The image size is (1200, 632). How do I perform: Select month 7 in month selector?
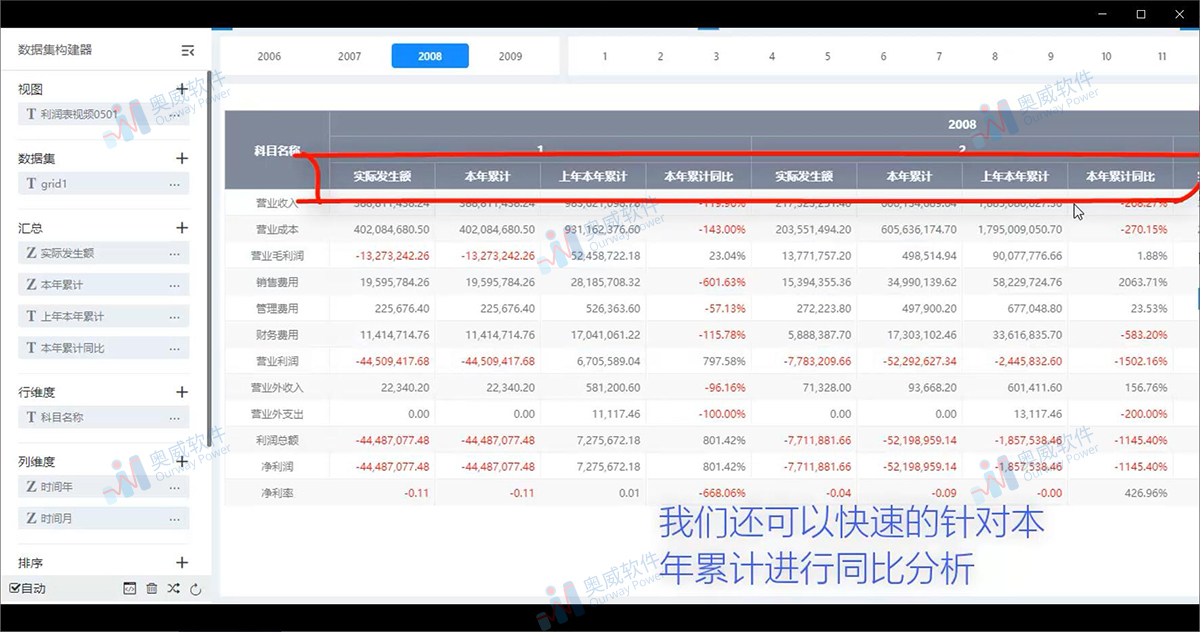tap(939, 57)
